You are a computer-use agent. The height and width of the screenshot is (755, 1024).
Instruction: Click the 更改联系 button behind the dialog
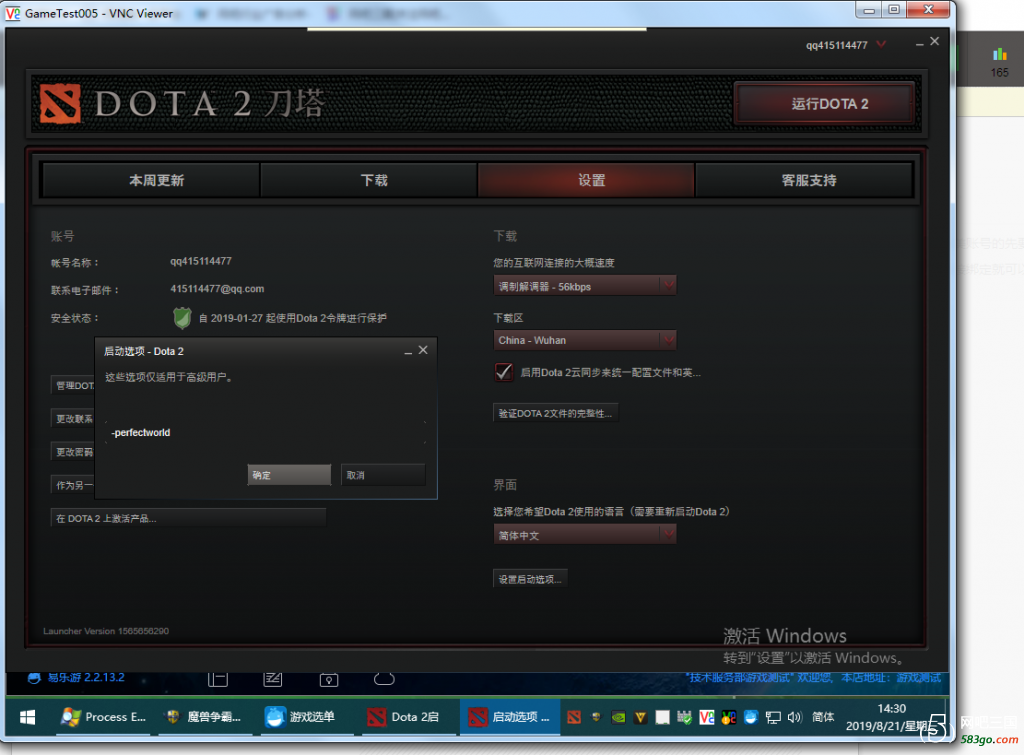pyautogui.click(x=73, y=419)
